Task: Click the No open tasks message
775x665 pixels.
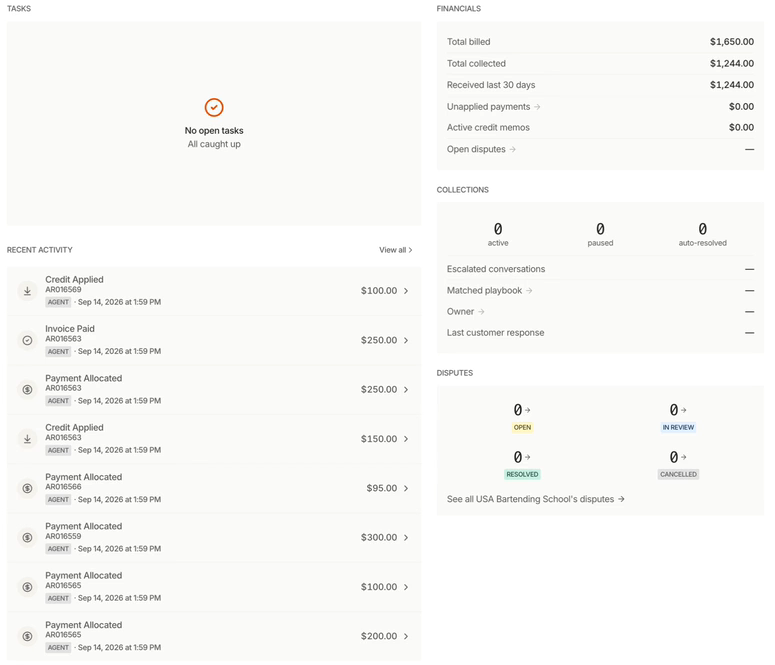Action: 214,131
